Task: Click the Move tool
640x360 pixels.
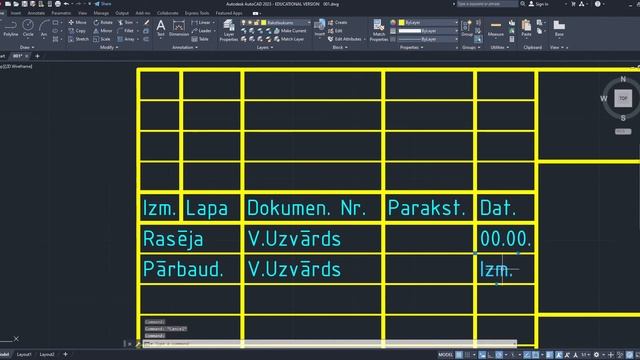Action: point(78,22)
